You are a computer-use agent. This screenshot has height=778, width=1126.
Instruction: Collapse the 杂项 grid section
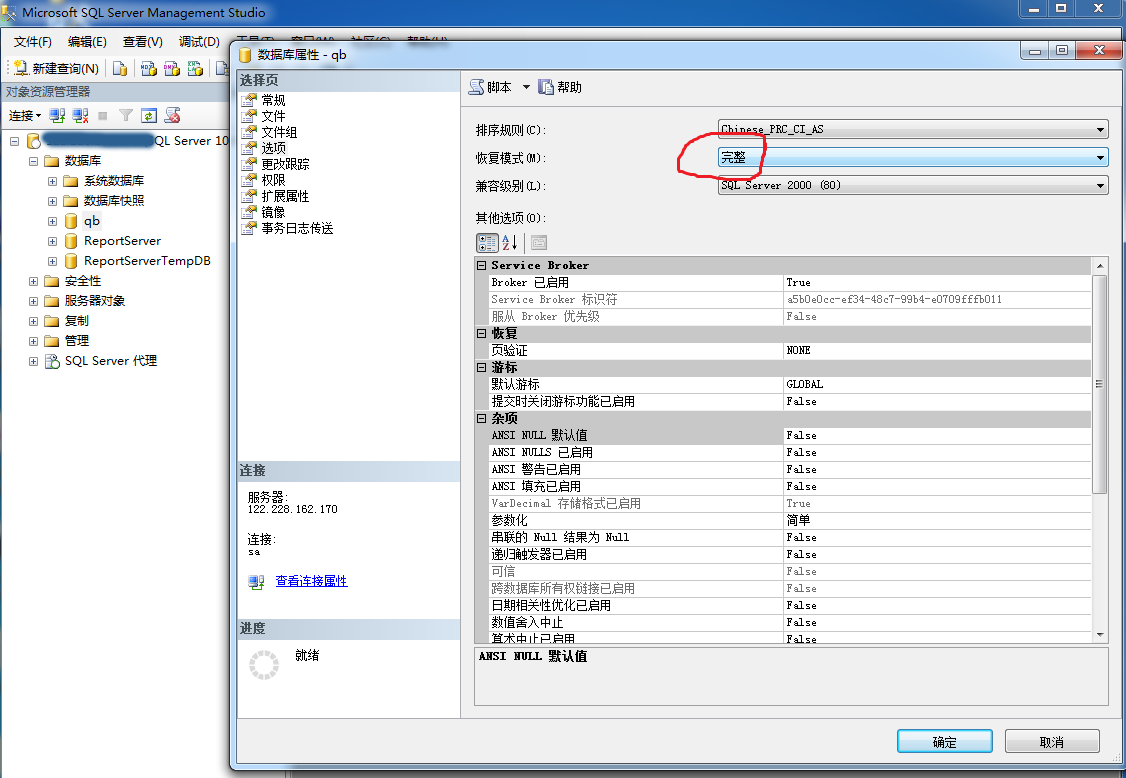click(x=481, y=418)
